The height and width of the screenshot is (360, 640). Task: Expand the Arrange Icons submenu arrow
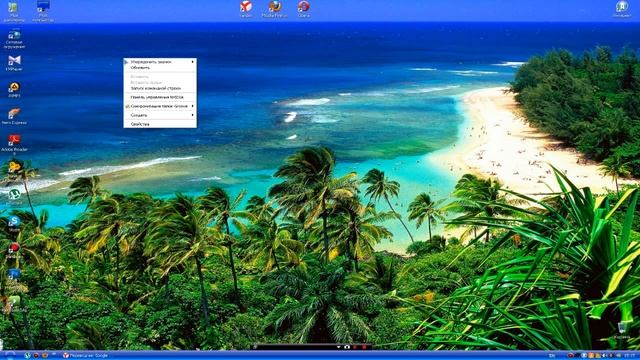click(x=193, y=62)
